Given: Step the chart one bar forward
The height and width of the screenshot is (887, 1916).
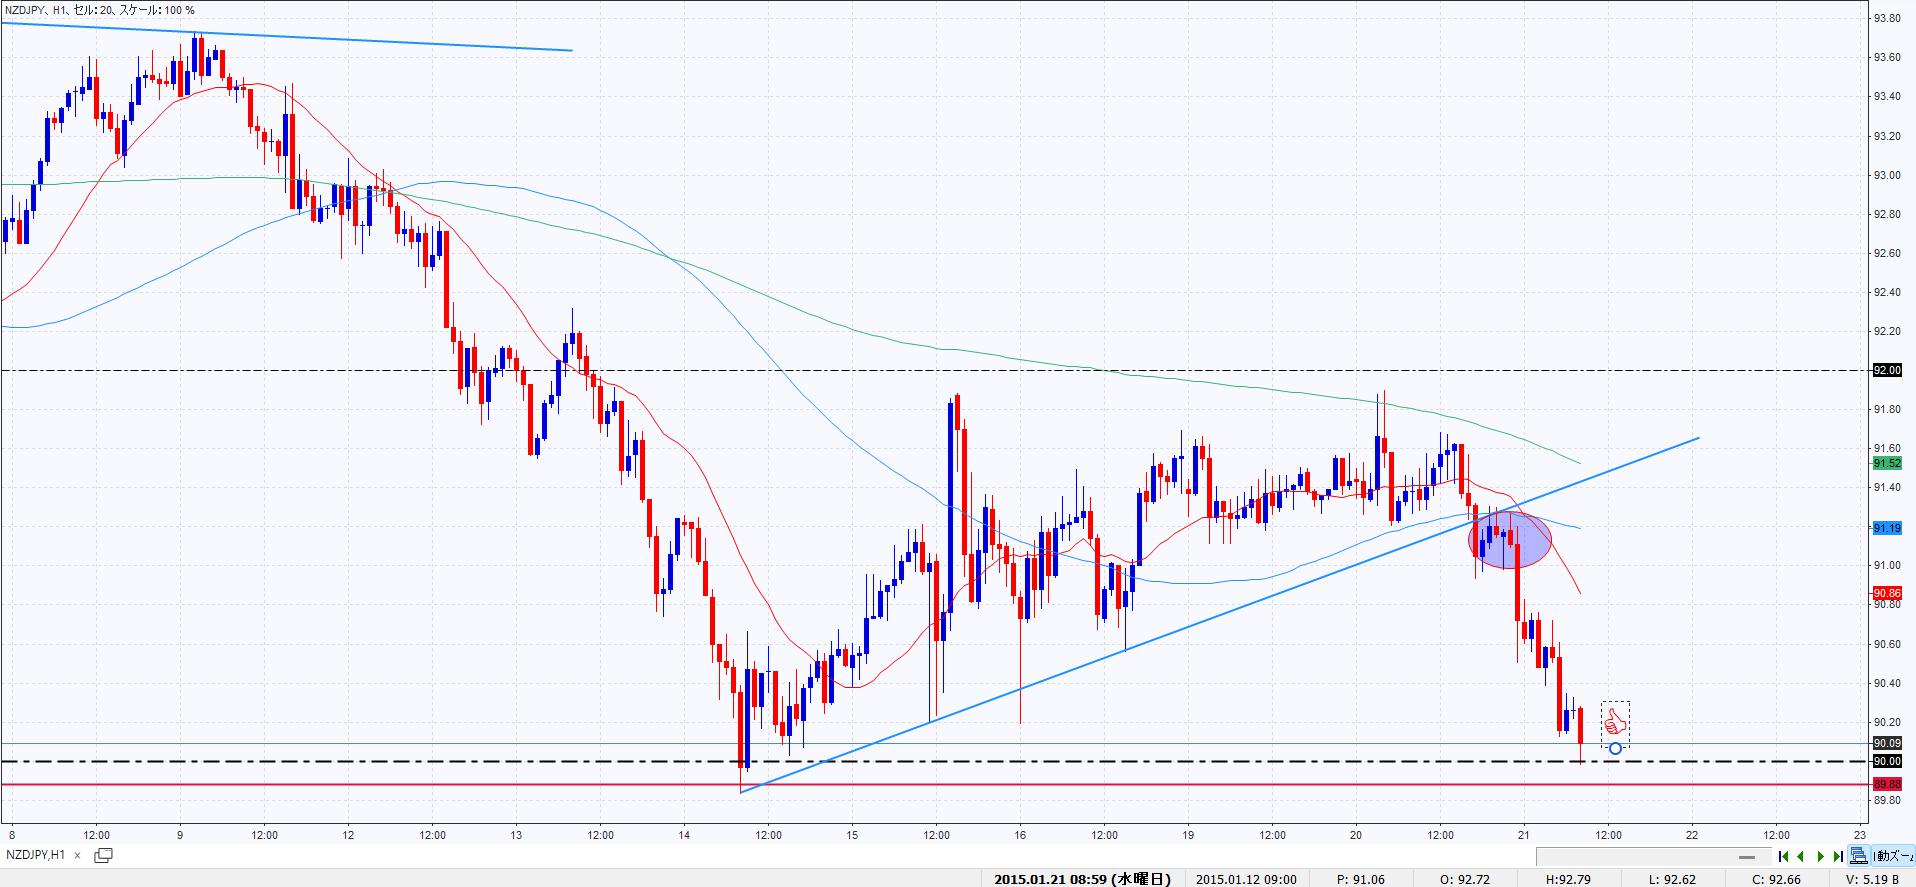Looking at the screenshot, I should (1821, 856).
